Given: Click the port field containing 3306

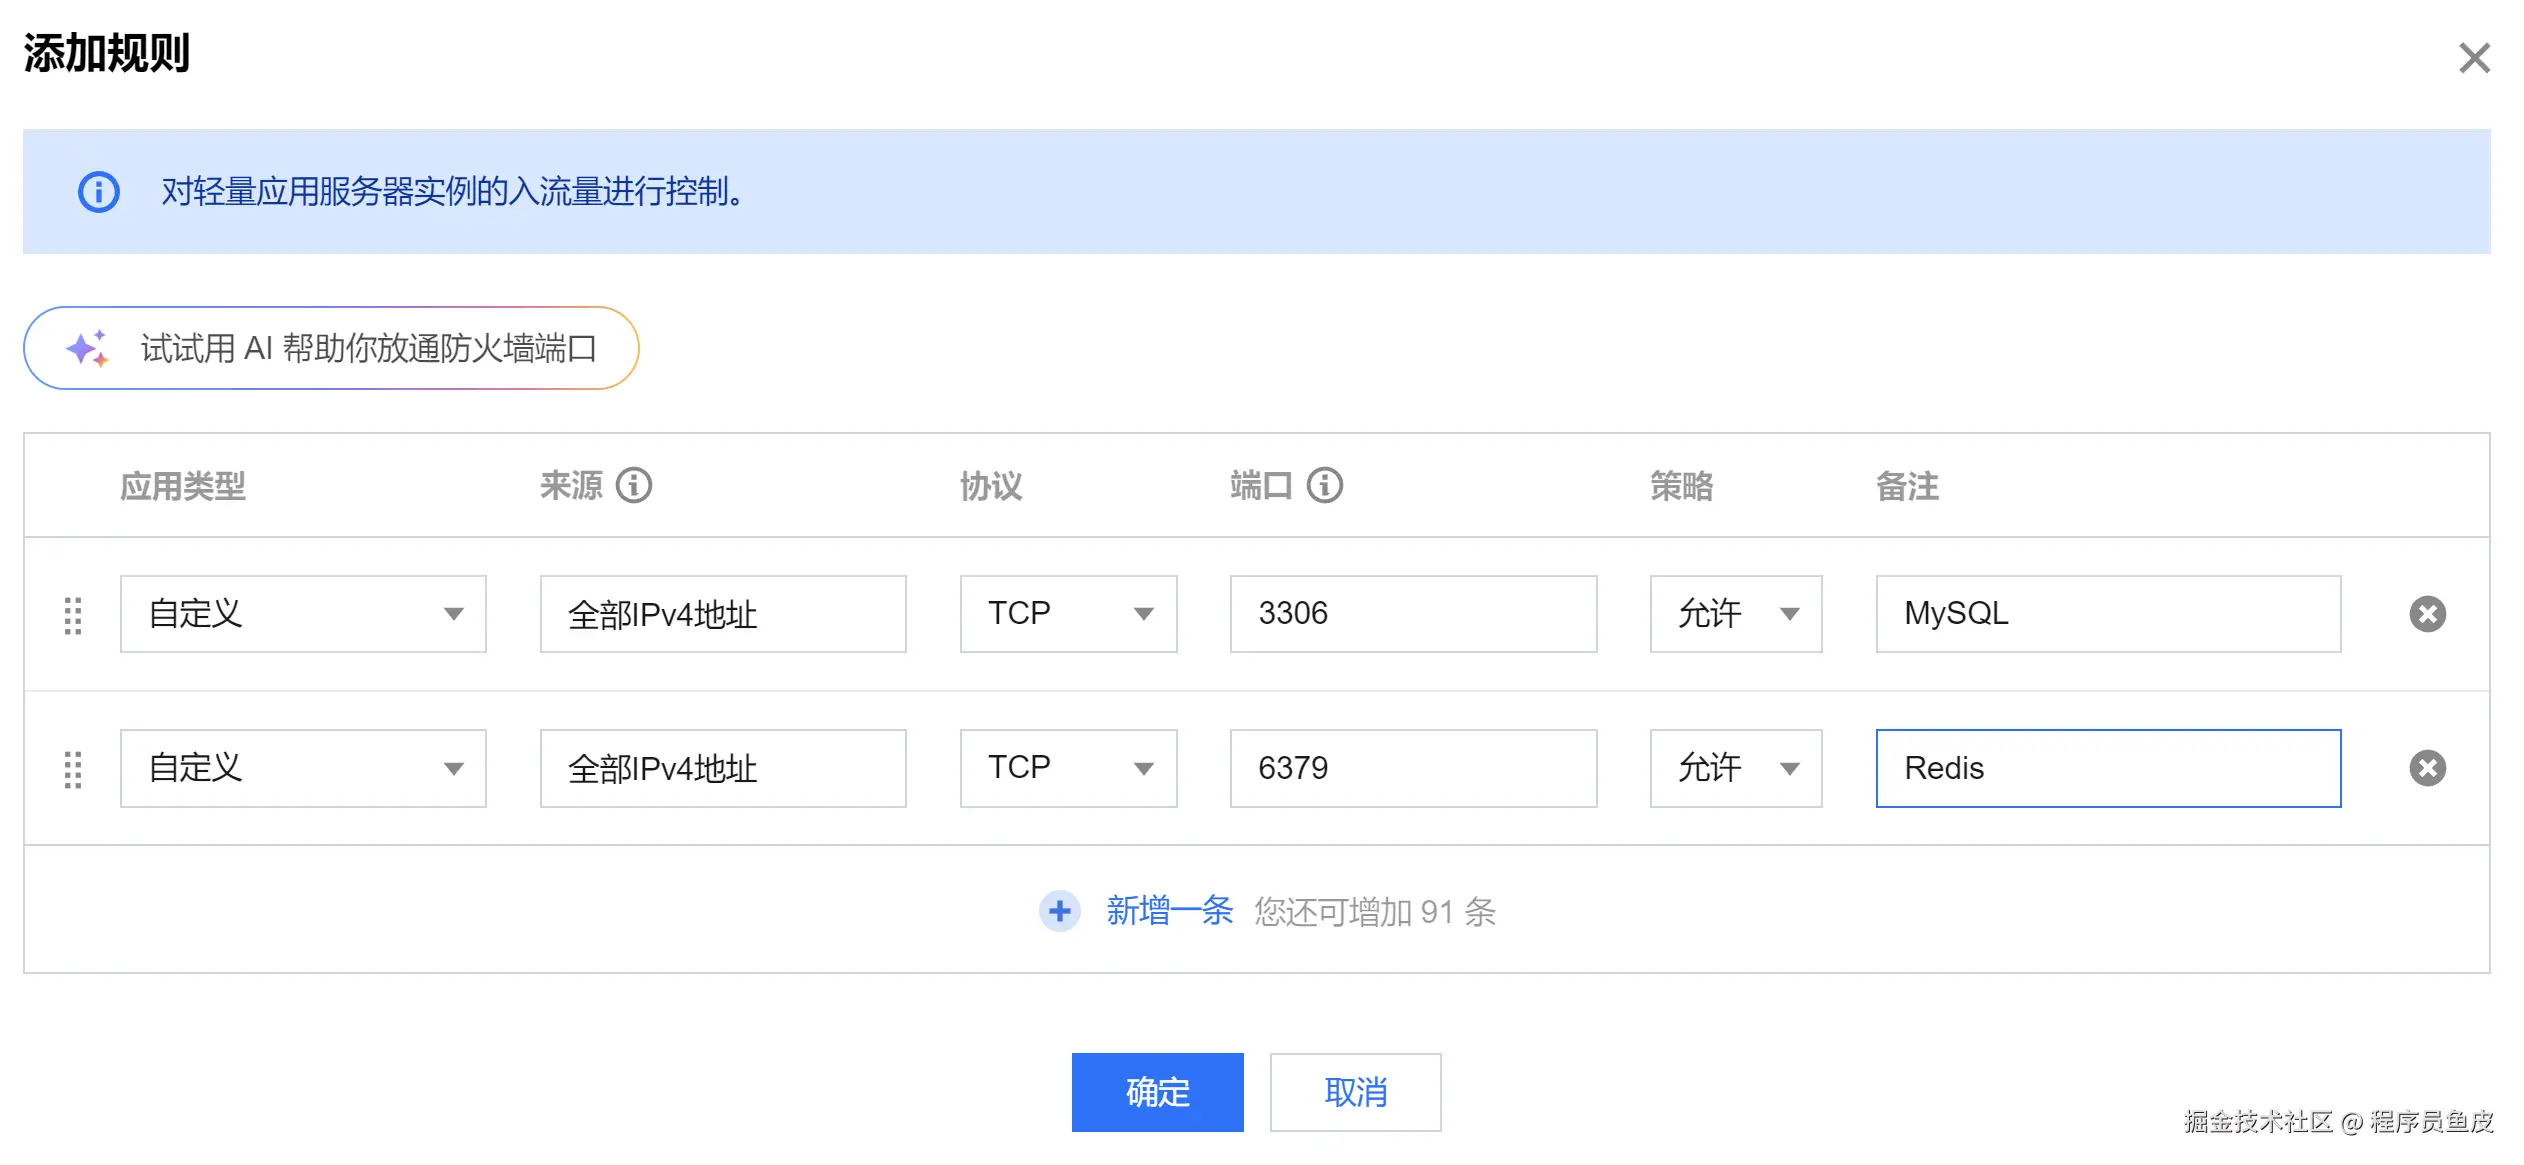Looking at the screenshot, I should pos(1412,614).
